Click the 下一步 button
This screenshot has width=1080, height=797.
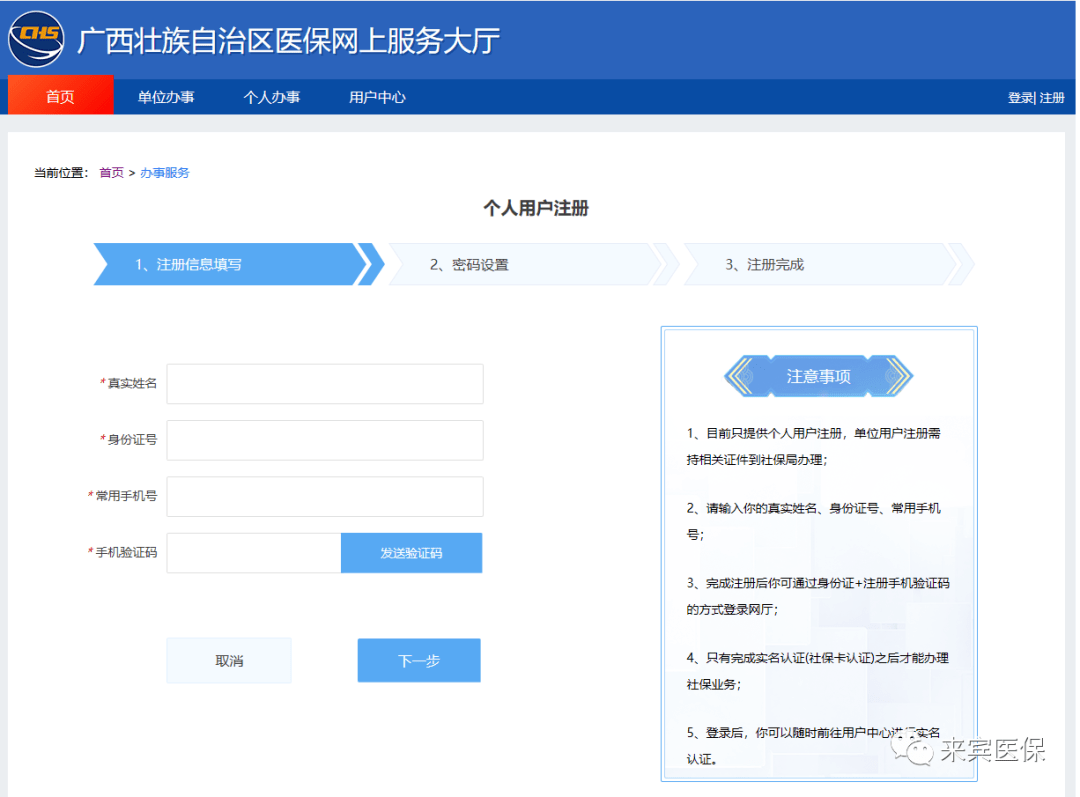pyautogui.click(x=419, y=661)
